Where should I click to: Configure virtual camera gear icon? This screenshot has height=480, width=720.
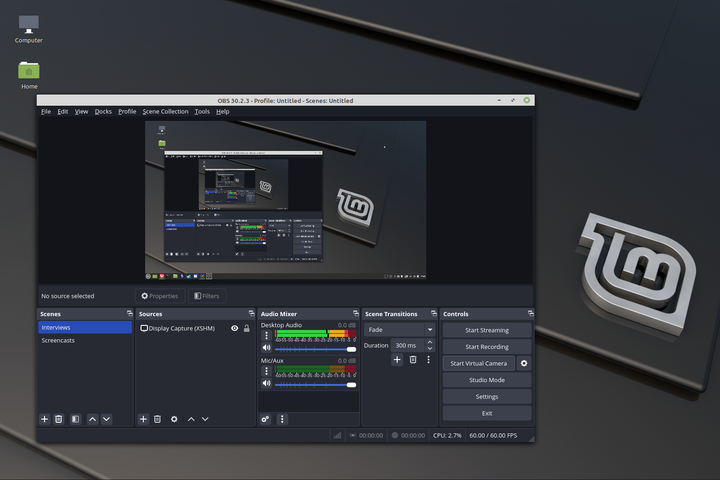pos(524,363)
